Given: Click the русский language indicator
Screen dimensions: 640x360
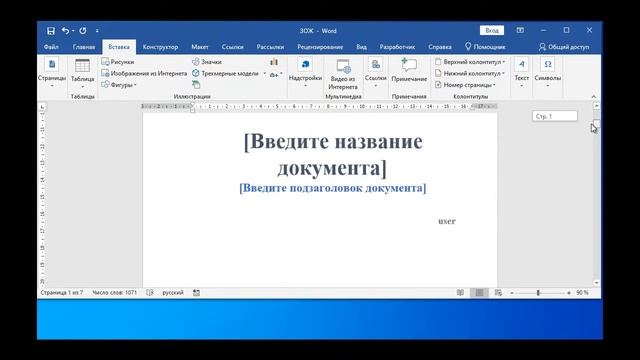Looking at the screenshot, I should (173, 293).
